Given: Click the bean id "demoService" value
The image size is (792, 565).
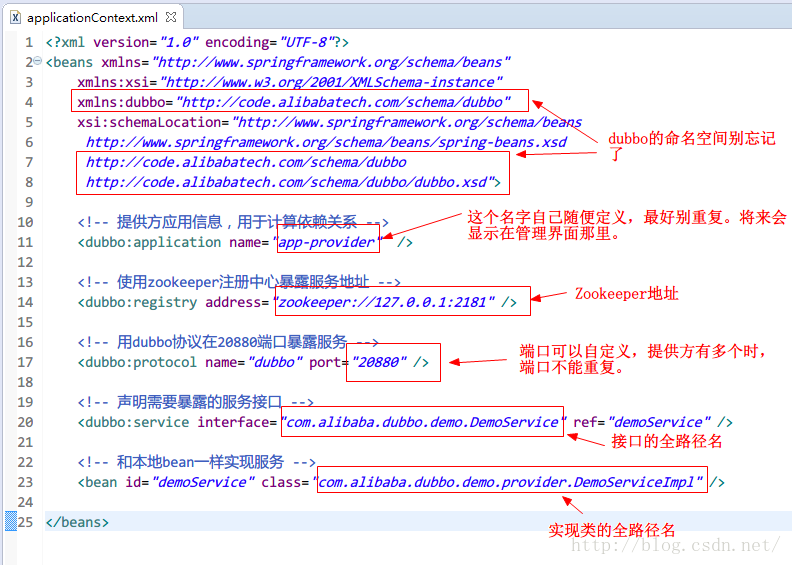Looking at the screenshot, I should point(203,482).
